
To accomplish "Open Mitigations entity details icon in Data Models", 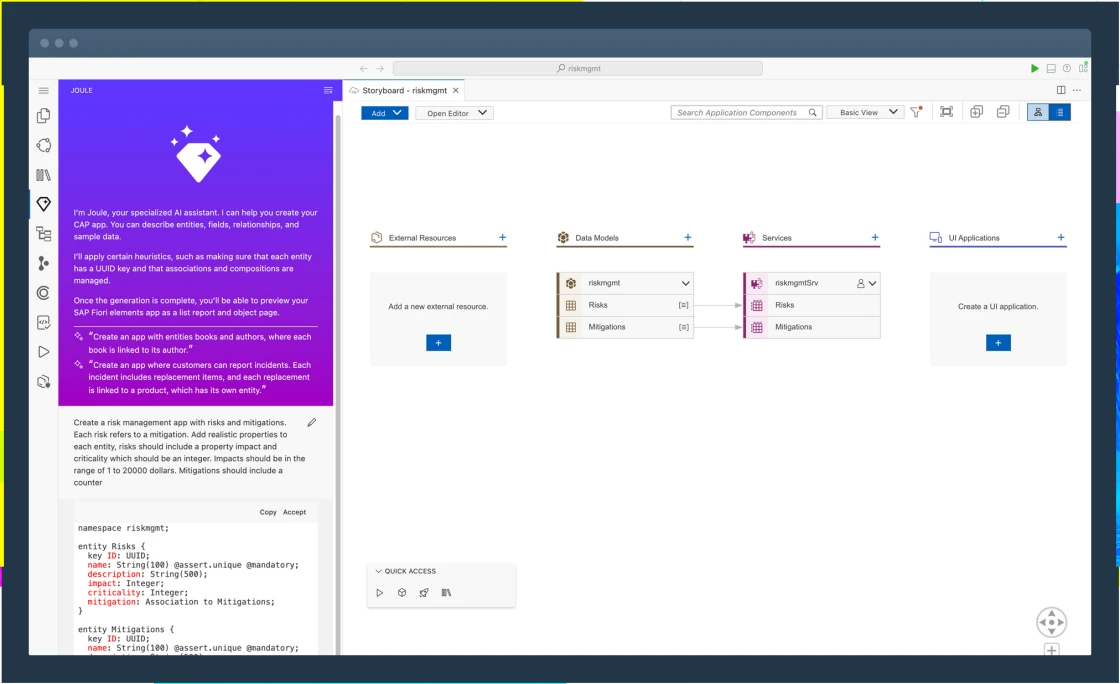I will pos(684,327).
